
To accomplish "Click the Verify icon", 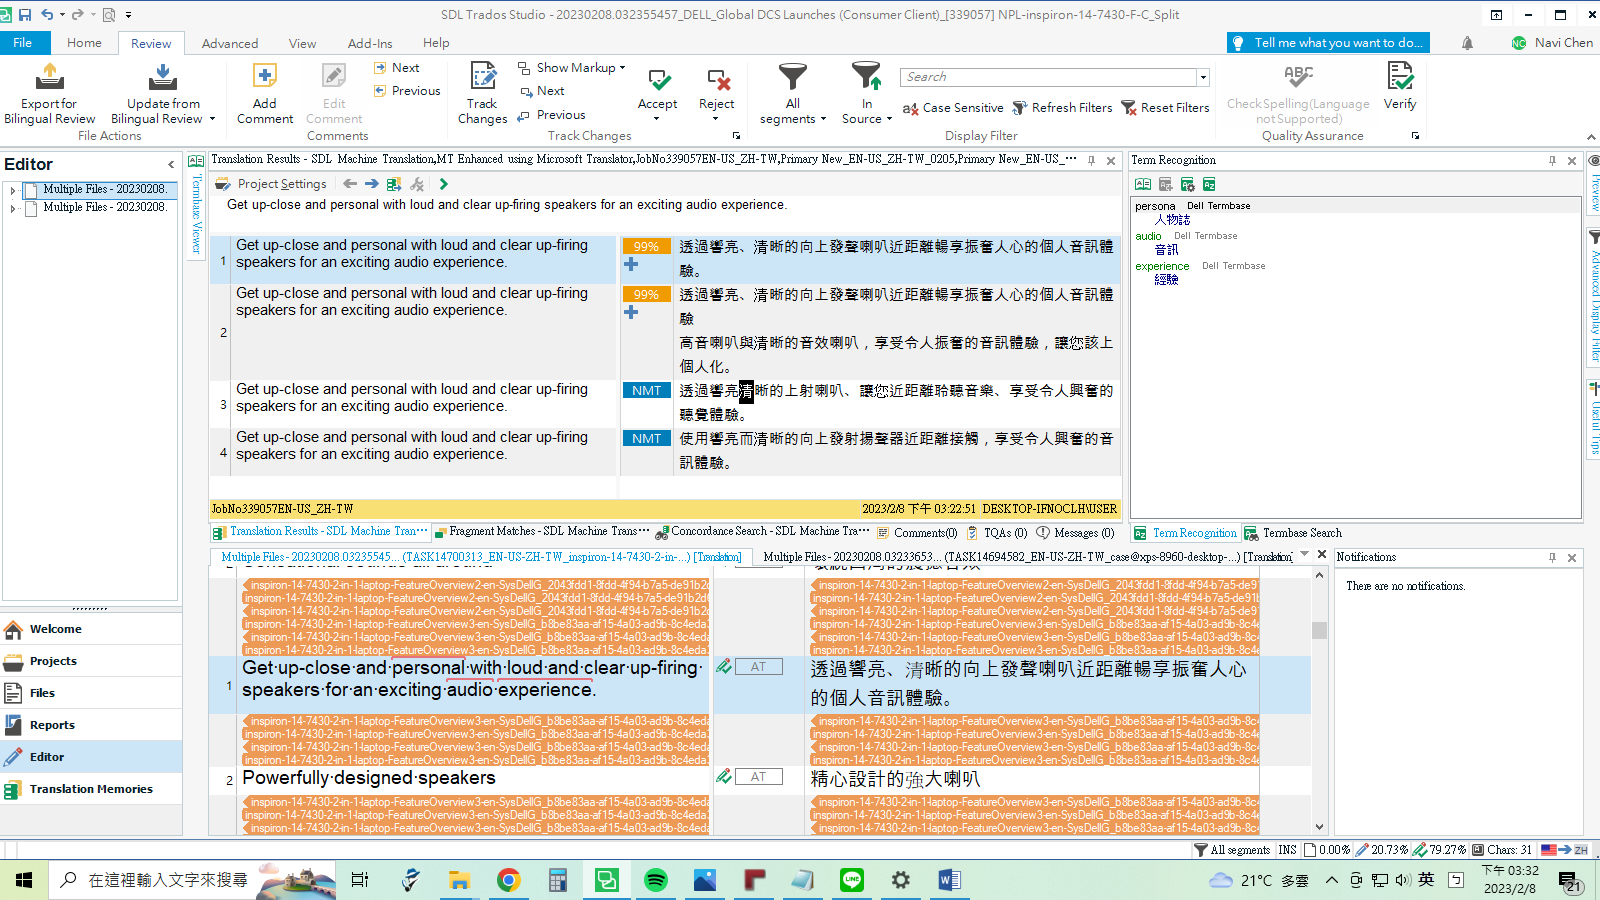I will [x=1400, y=77].
